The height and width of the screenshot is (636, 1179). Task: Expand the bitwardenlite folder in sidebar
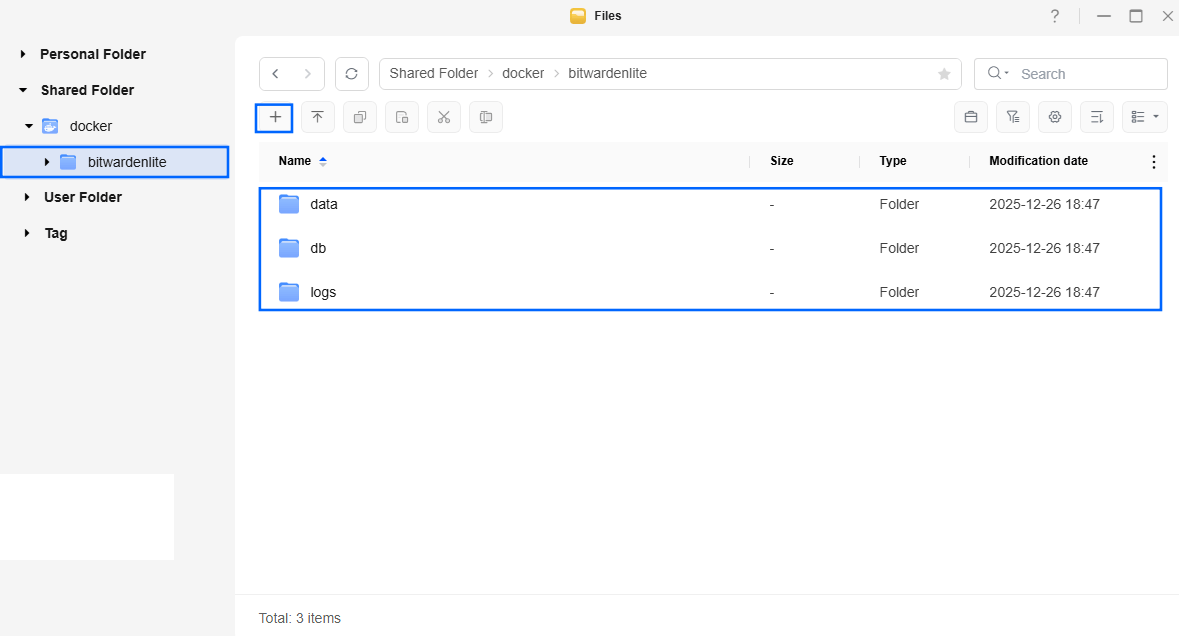click(47, 162)
